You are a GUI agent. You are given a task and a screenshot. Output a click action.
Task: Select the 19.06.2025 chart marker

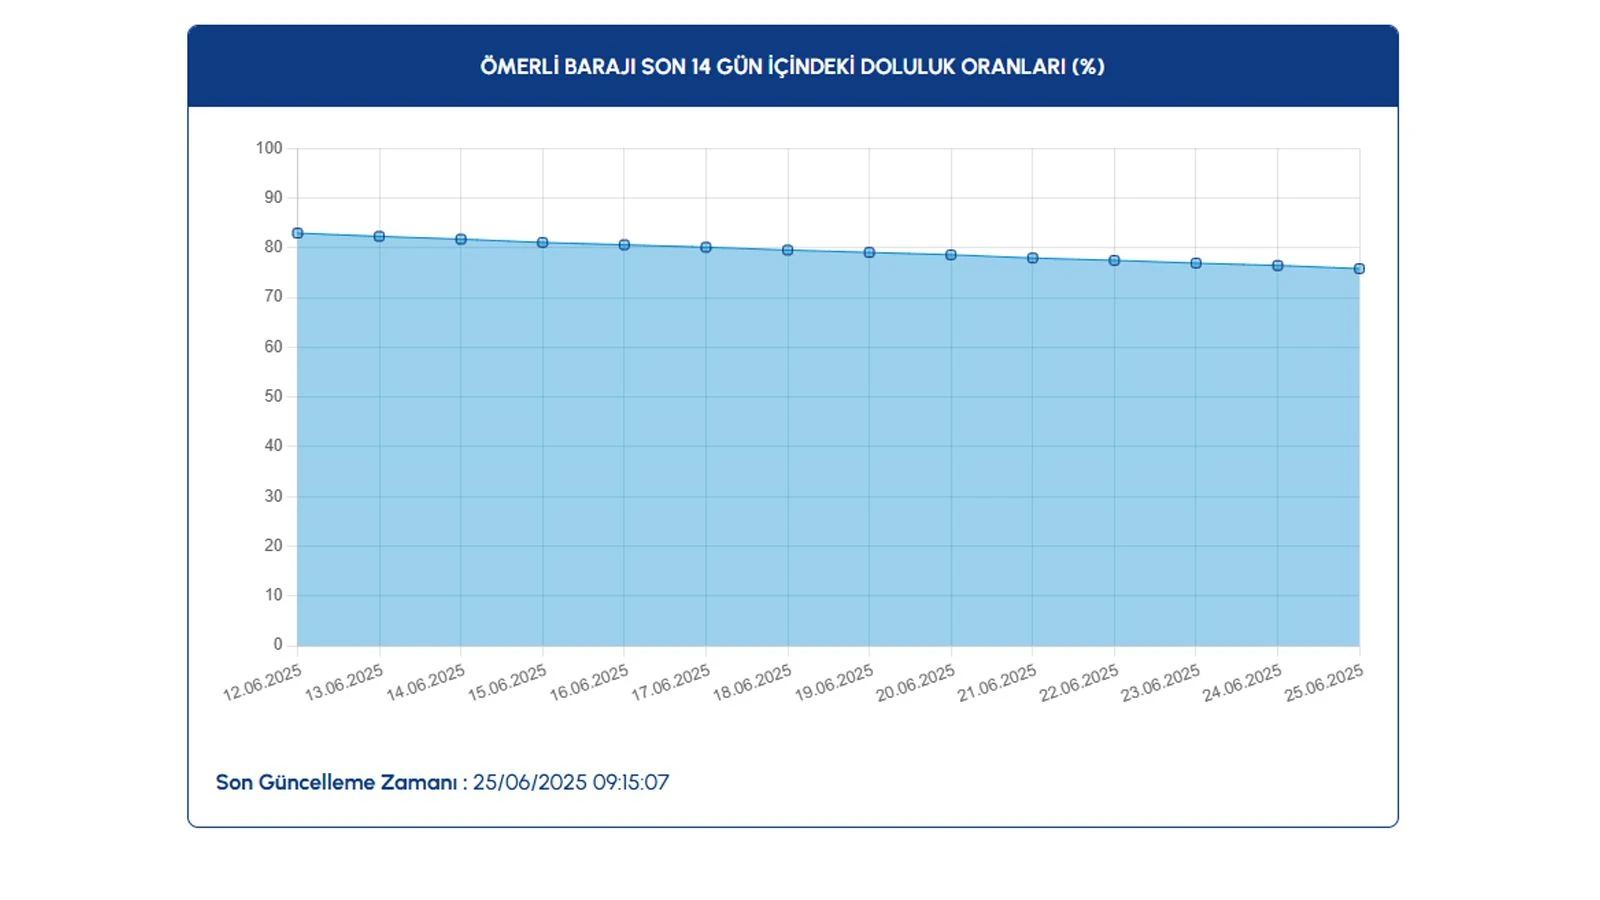pyautogui.click(x=869, y=253)
